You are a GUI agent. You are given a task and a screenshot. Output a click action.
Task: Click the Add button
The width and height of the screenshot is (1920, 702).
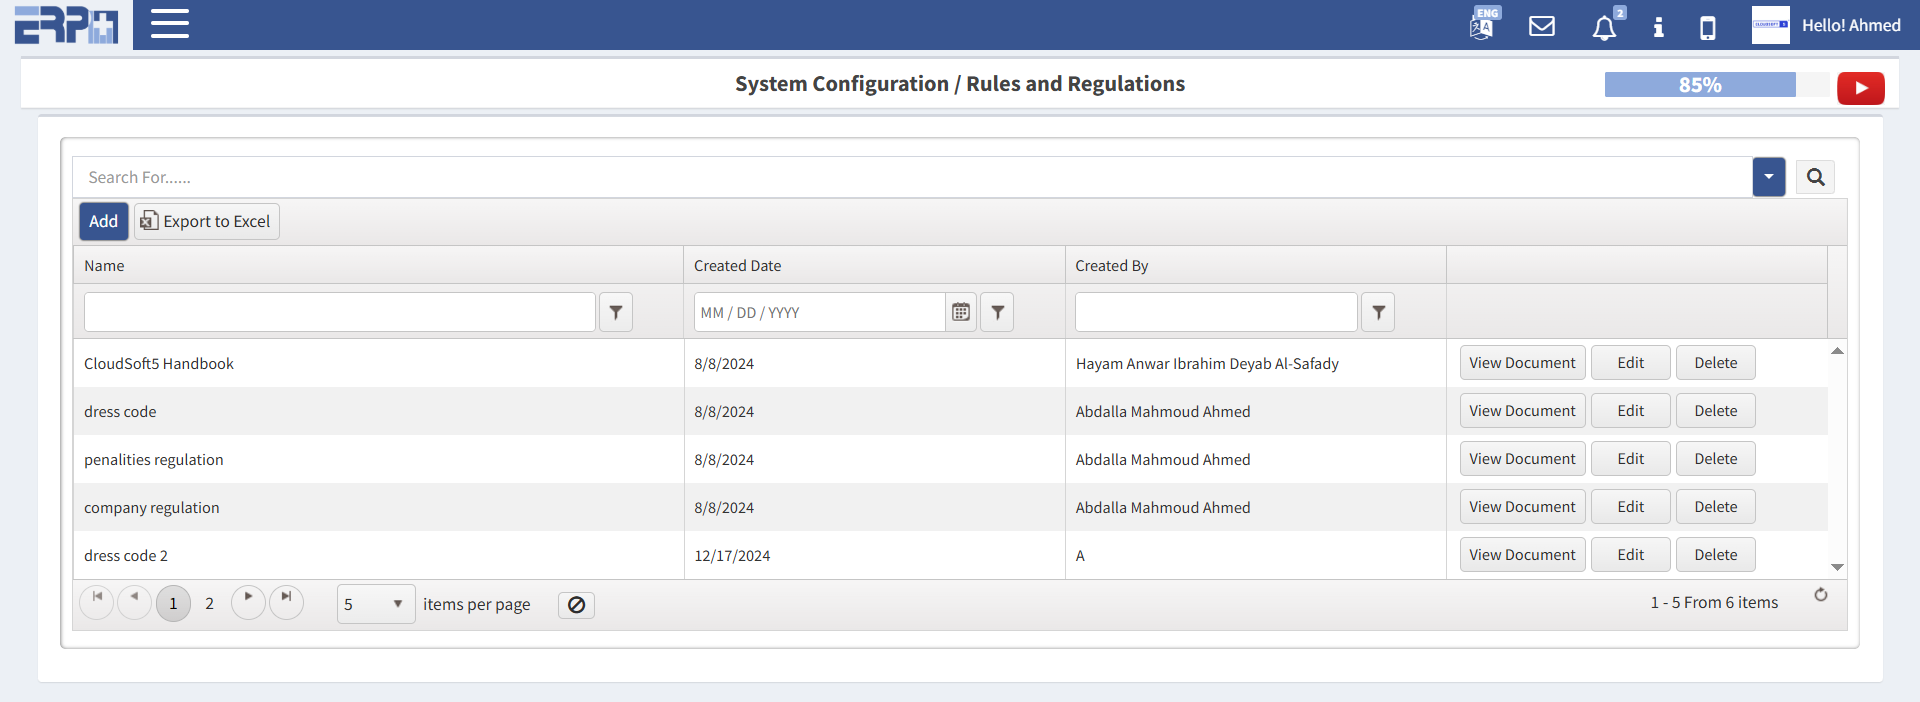click(104, 221)
